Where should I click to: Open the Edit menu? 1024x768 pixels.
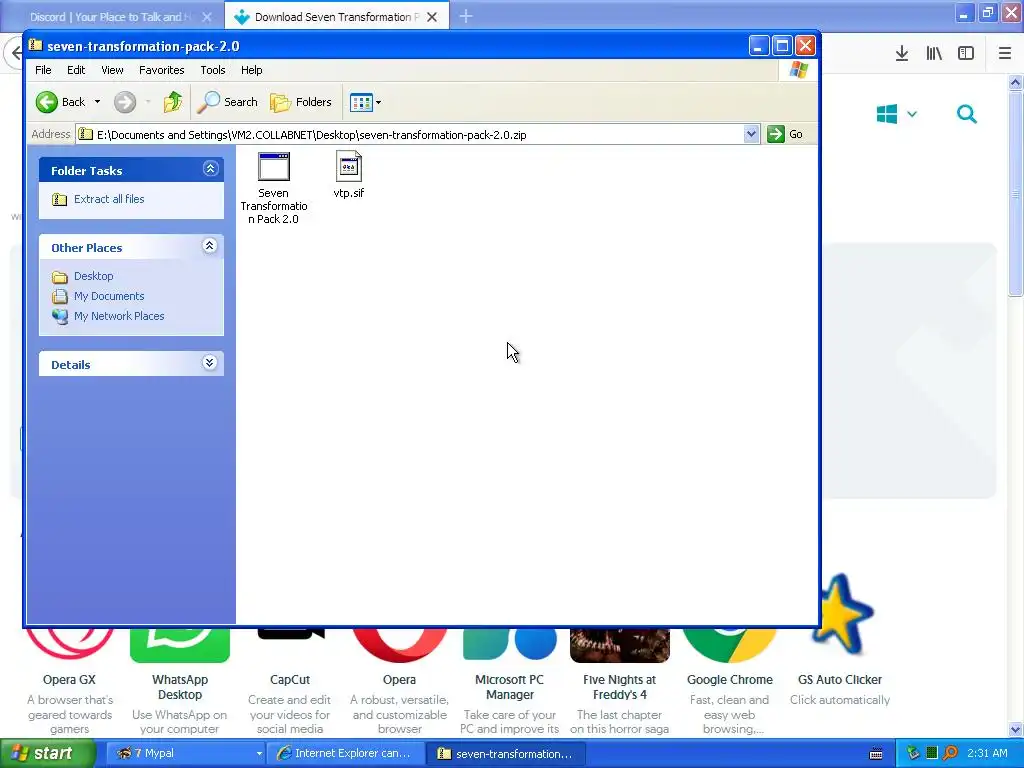coord(76,70)
